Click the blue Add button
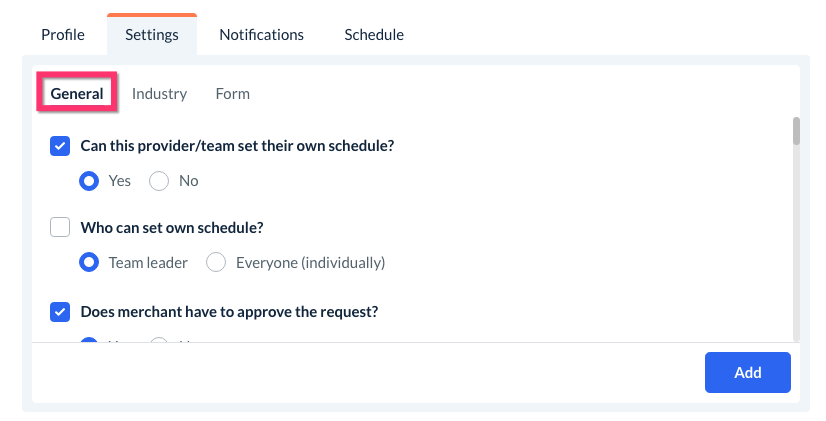The image size is (826, 421). [747, 373]
